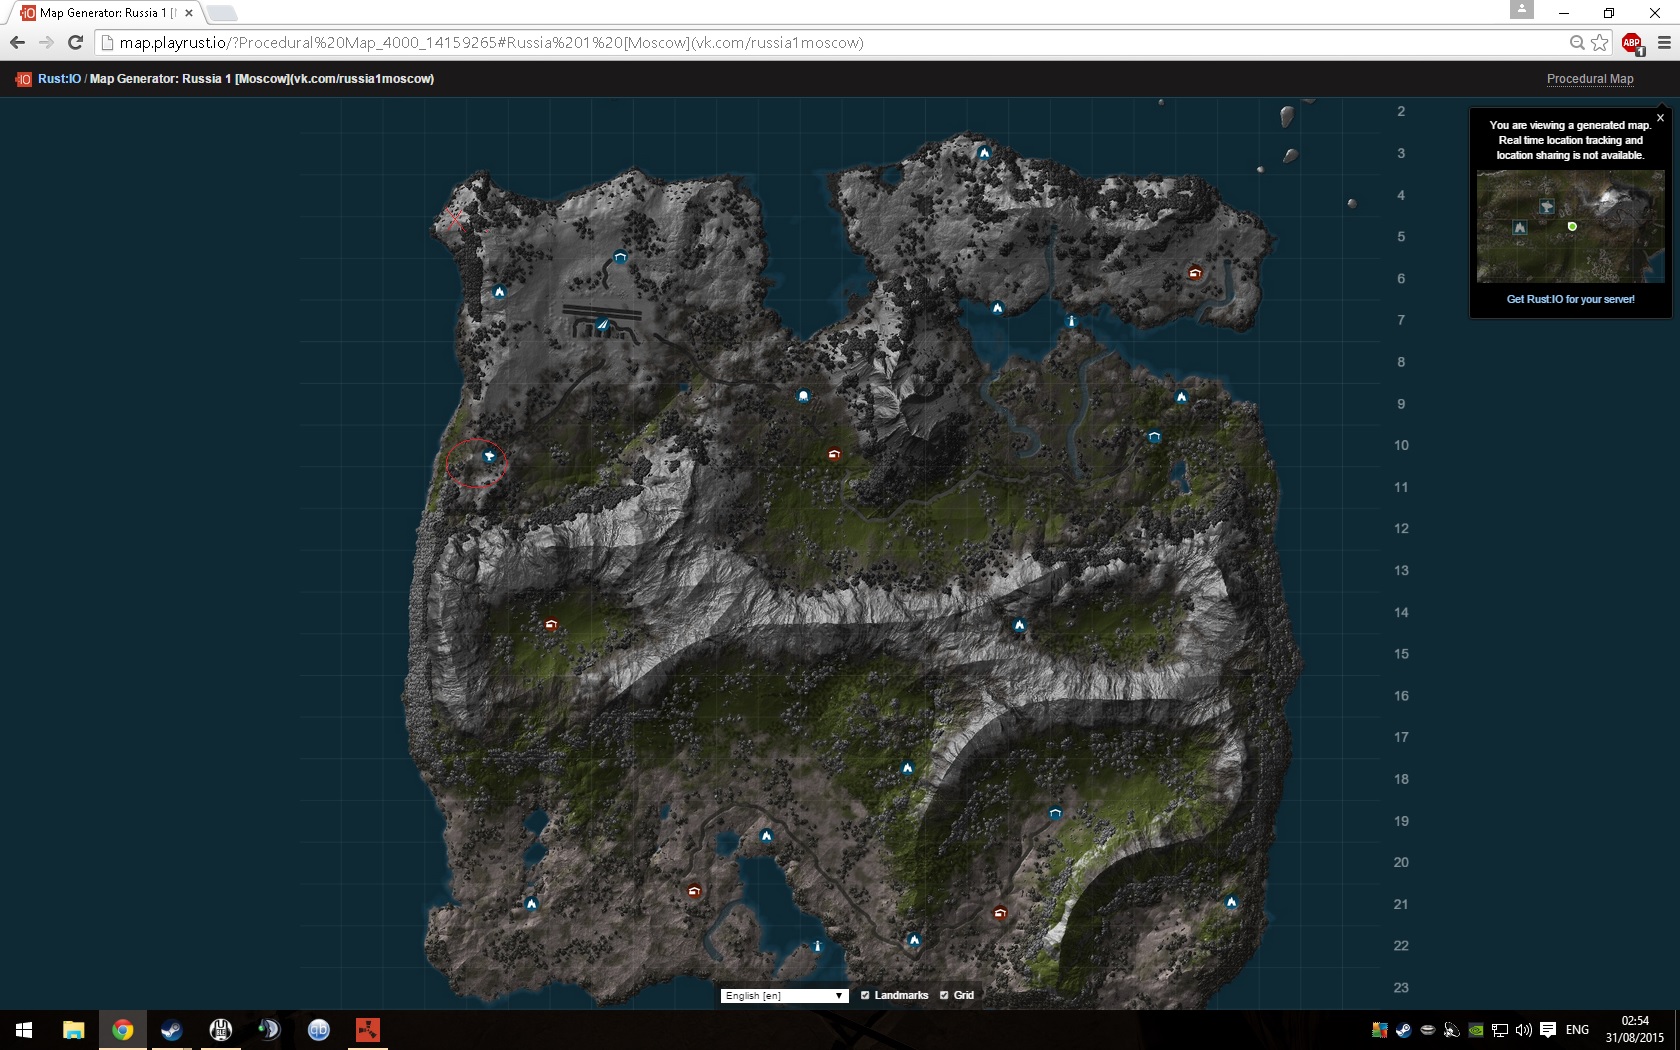Select the cave icon on north island's southern shore

pyautogui.click(x=997, y=308)
